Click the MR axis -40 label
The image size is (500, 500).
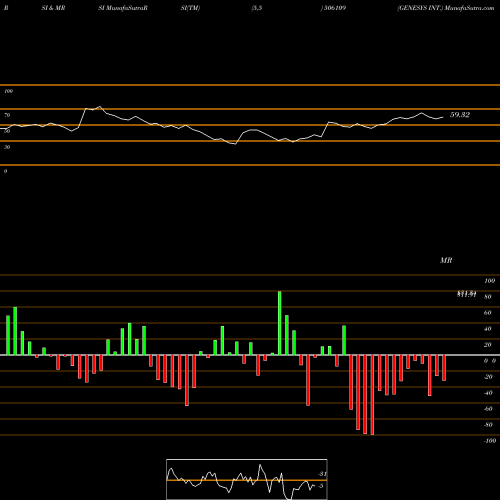click(488, 393)
